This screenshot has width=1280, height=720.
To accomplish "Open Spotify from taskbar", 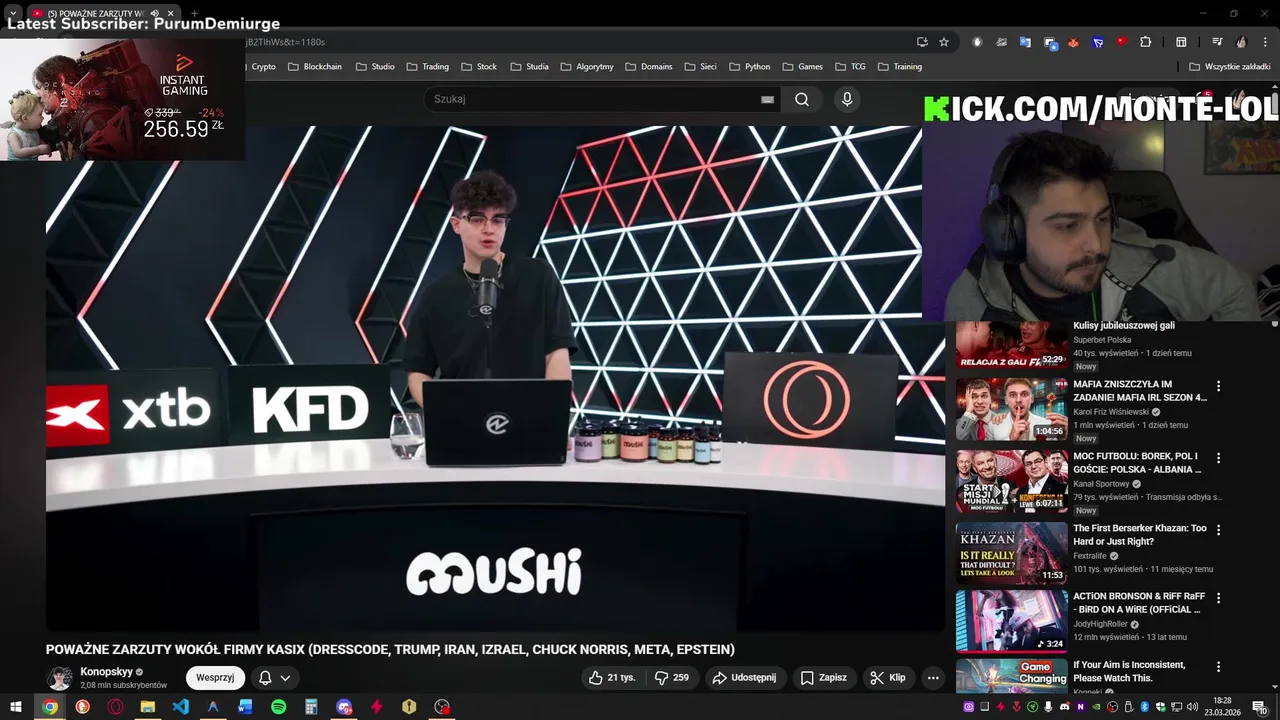I will pos(279,707).
